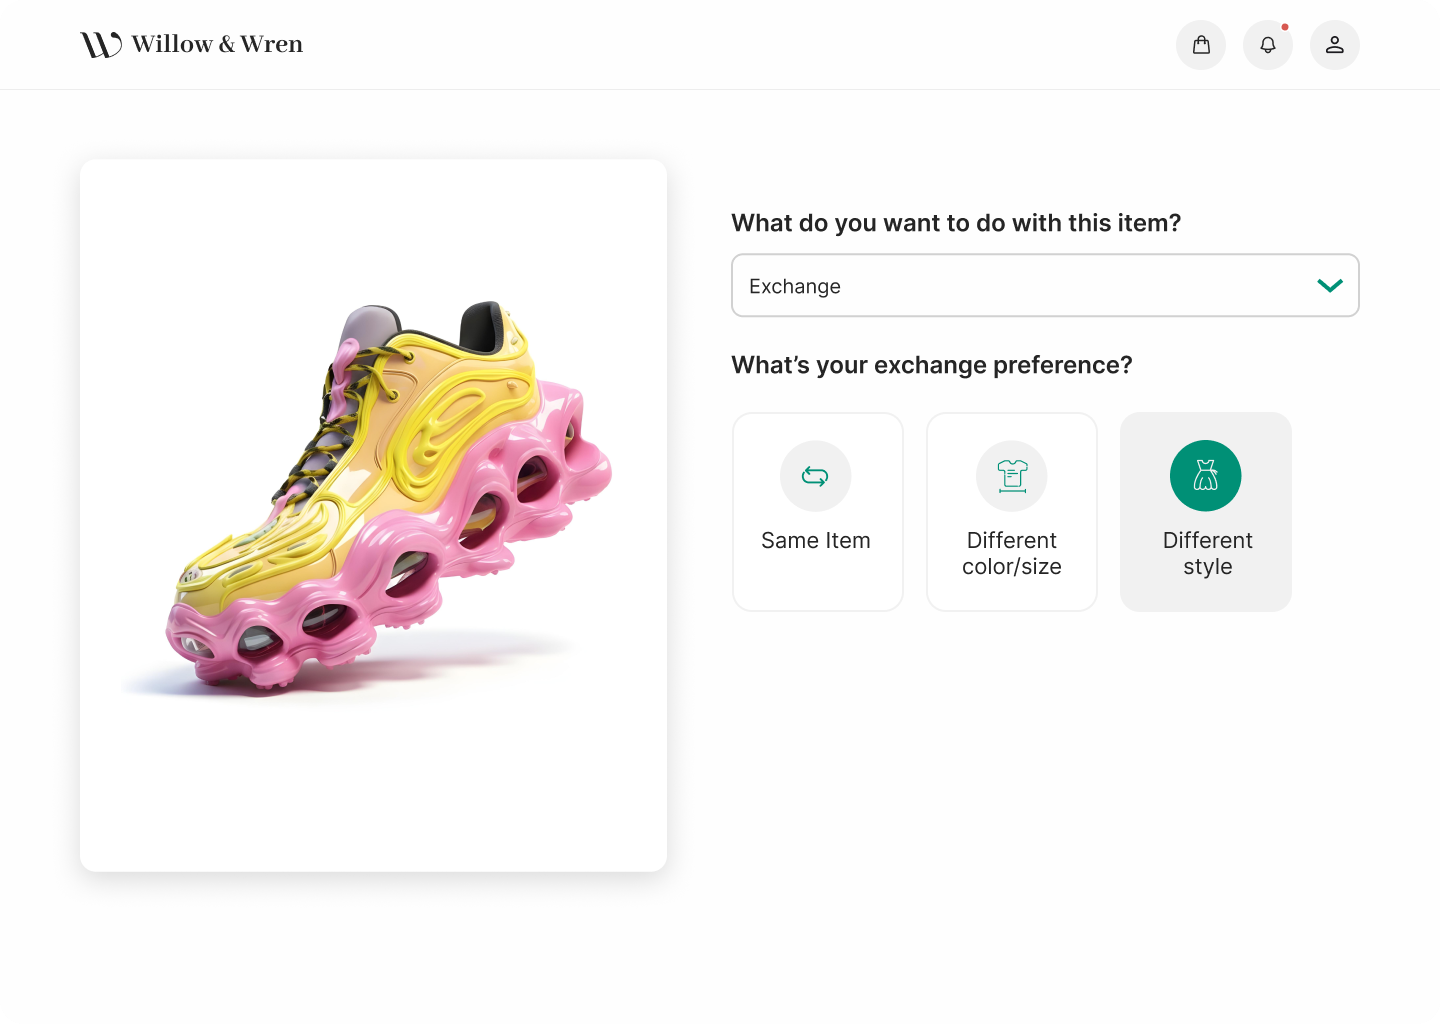The image size is (1440, 1024).
Task: Click the Willow & Wren logo mark
Action: coord(101,45)
